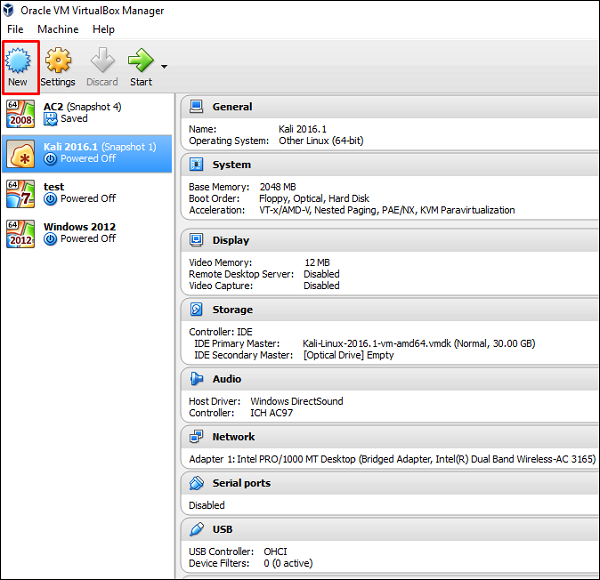Open the Help menu
The height and width of the screenshot is (580, 600).
point(103,29)
